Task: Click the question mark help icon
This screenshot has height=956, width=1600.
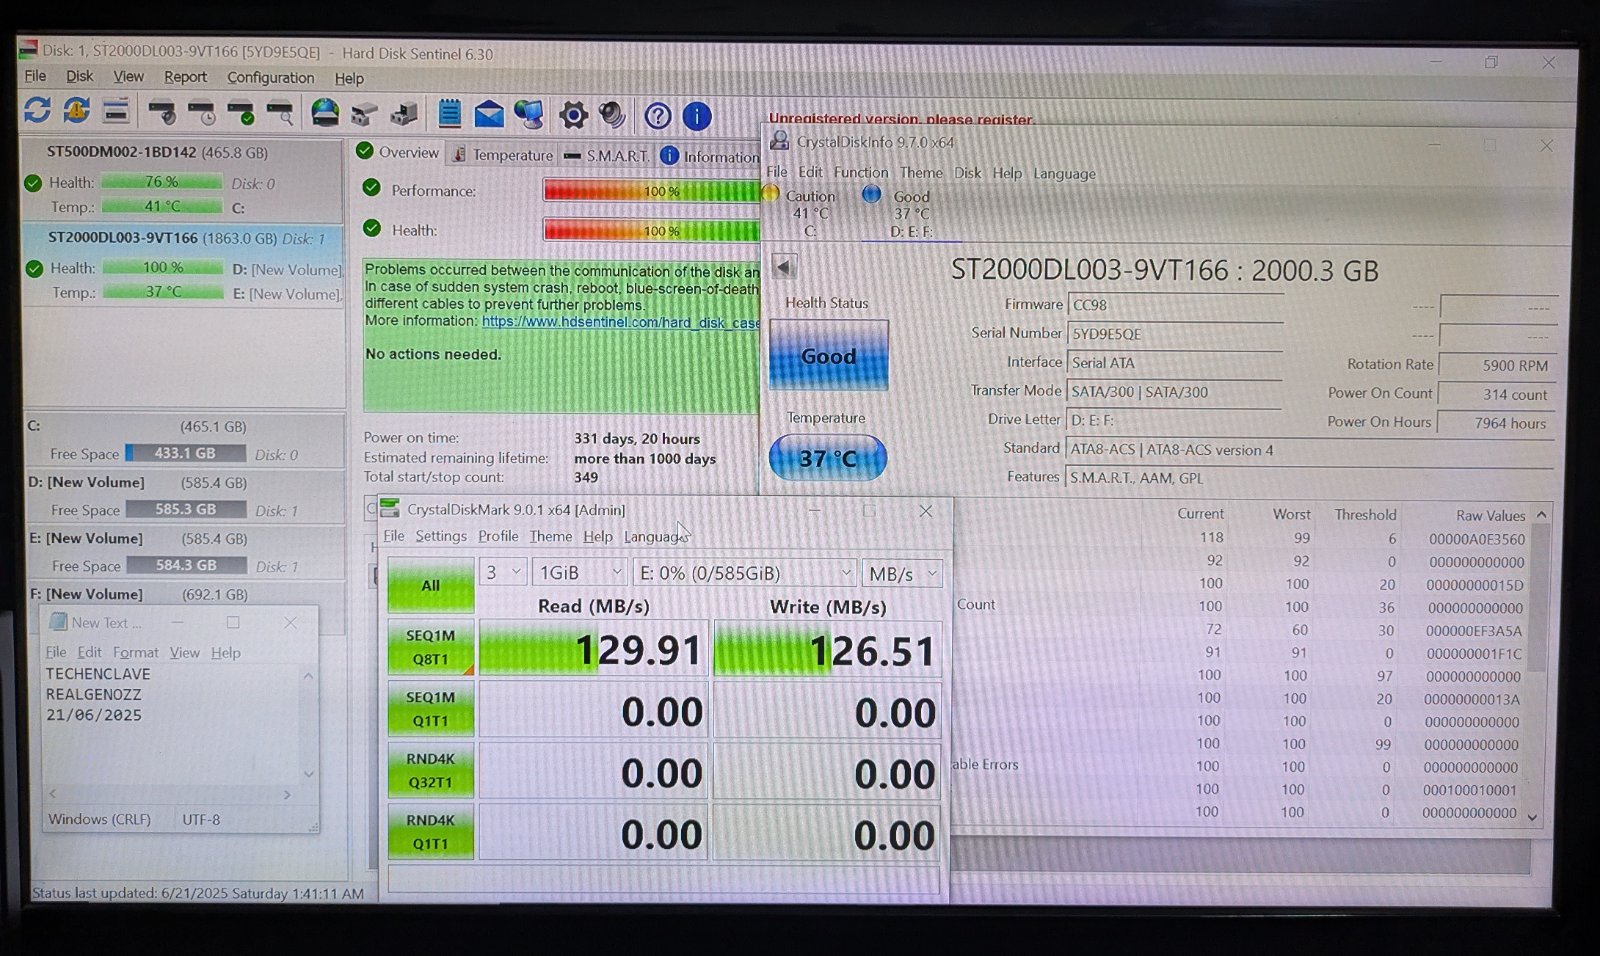Action: [x=657, y=116]
